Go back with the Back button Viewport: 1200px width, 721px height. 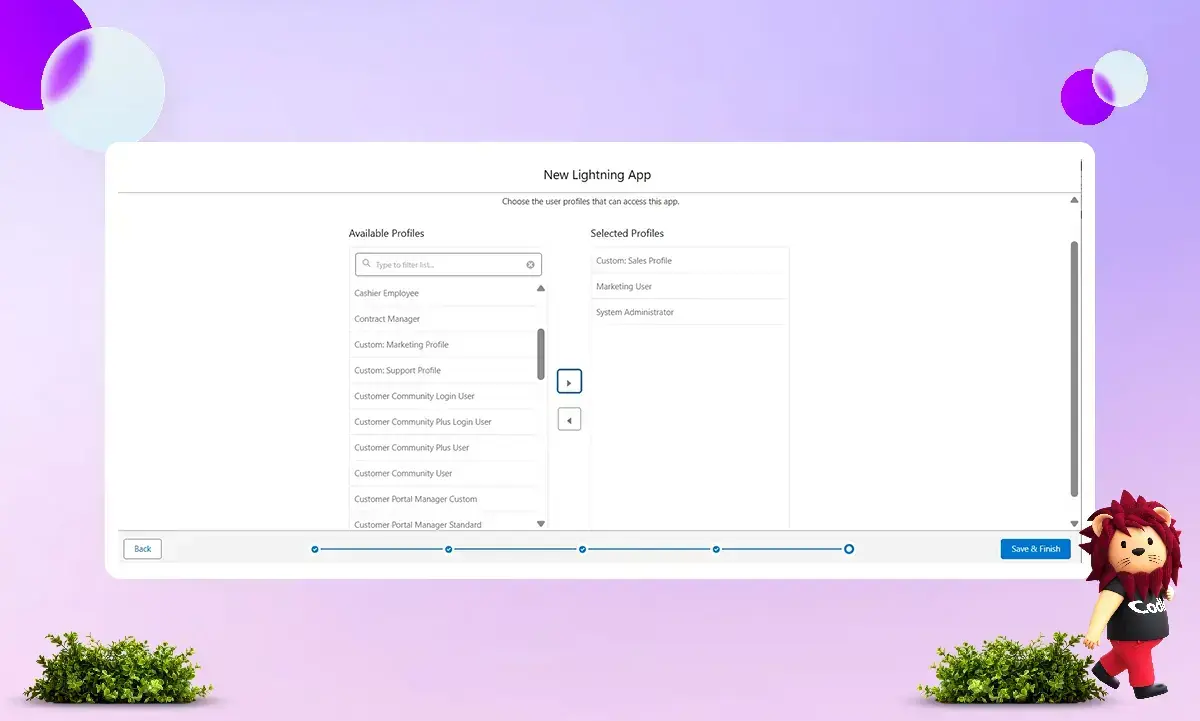tap(143, 549)
